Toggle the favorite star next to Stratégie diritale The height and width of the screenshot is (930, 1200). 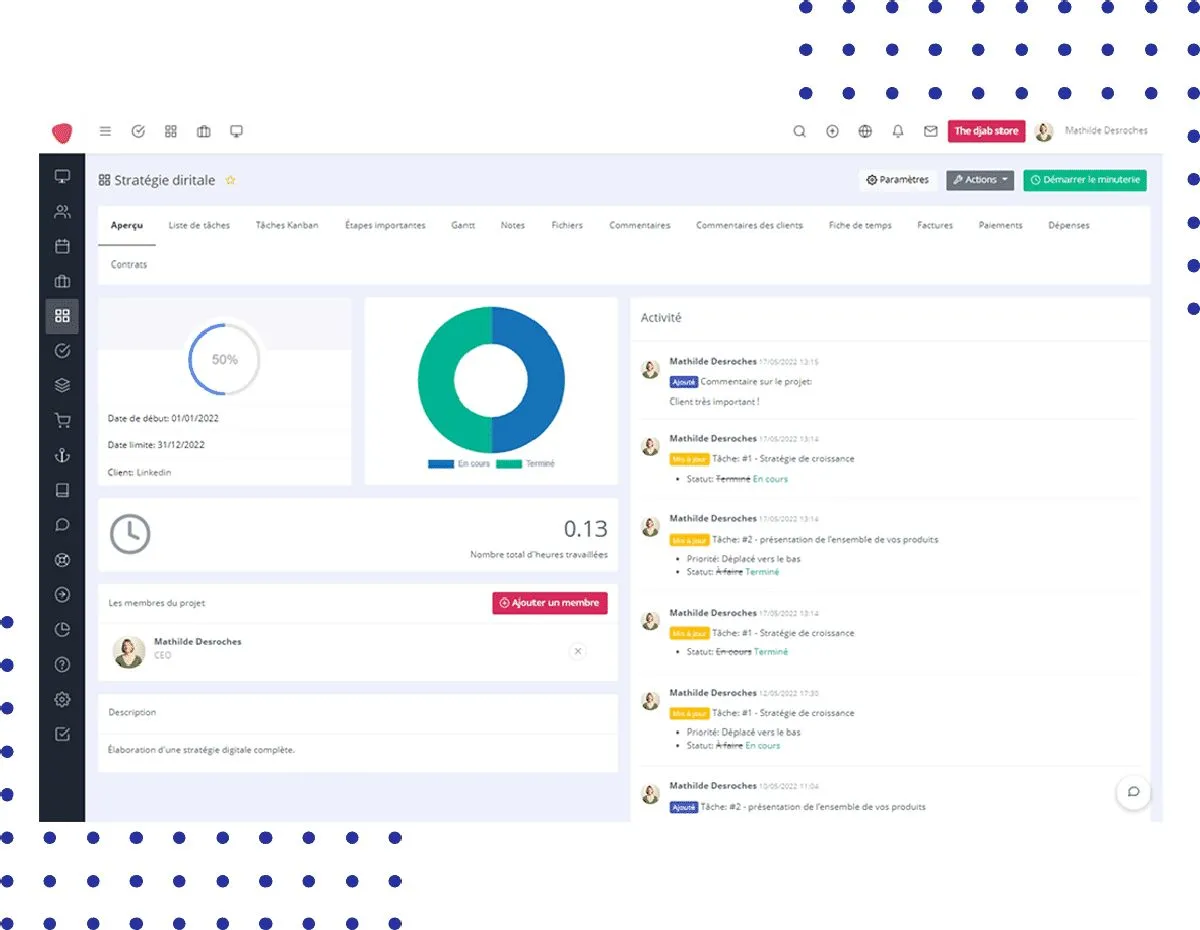tap(230, 181)
